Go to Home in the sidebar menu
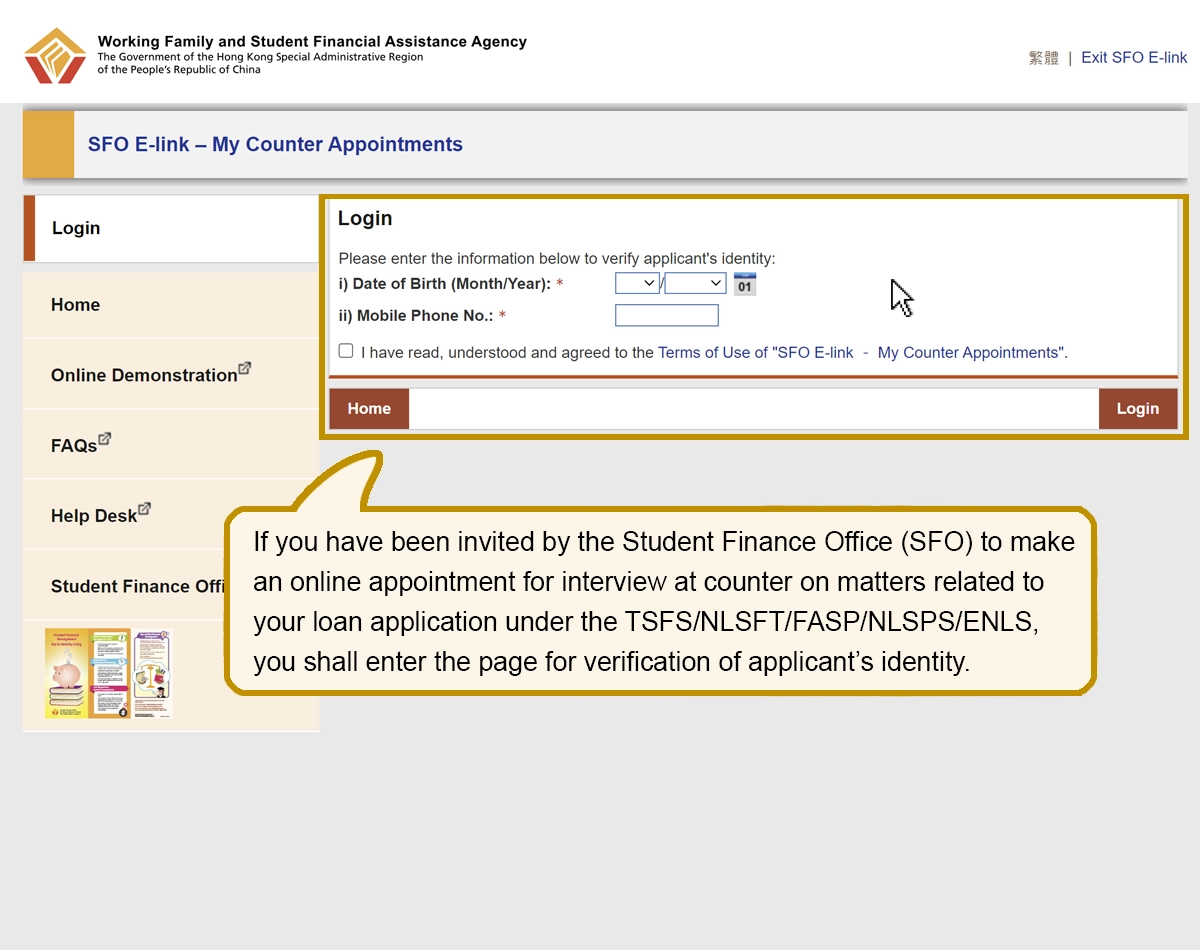1200x950 pixels. [x=171, y=305]
